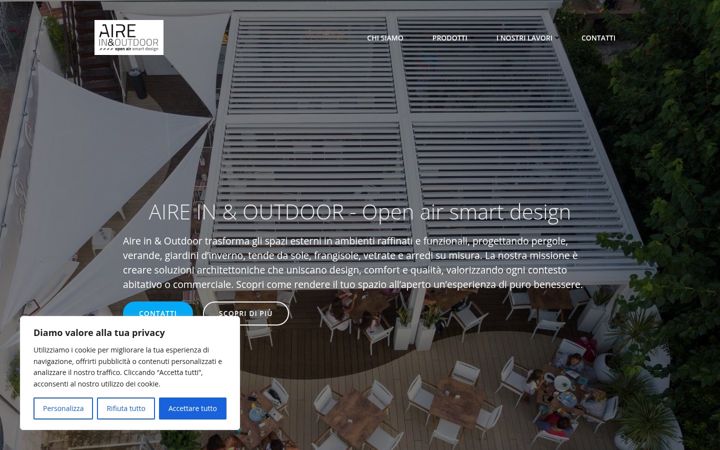Screen dimensions: 720x450
Task: Expand the I NOSTRI LAVORI dropdown chevron
Action: (557, 38)
